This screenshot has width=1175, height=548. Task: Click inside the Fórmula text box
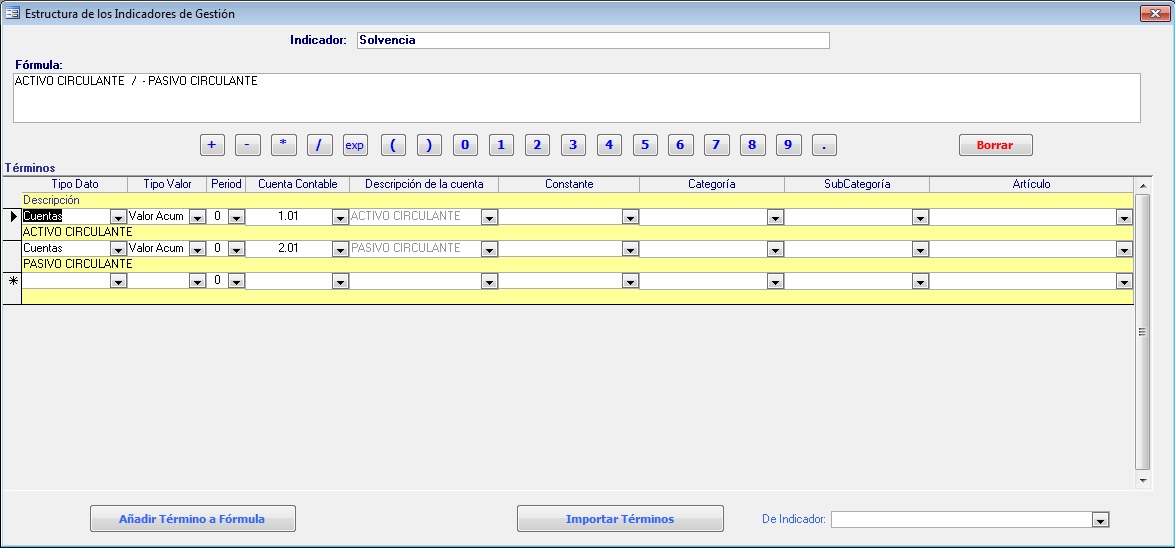pos(577,97)
